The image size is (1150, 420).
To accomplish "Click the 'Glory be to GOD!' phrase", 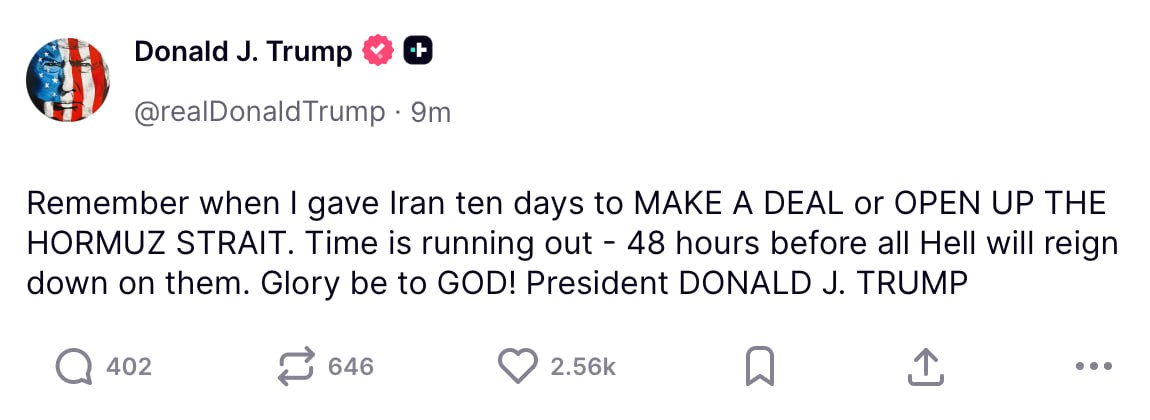I will (388, 283).
